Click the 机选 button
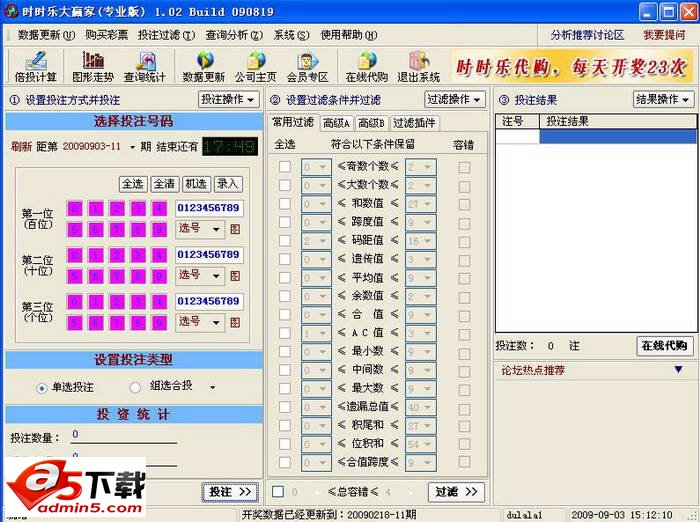Screen dimensions: 700x522 tap(196, 184)
